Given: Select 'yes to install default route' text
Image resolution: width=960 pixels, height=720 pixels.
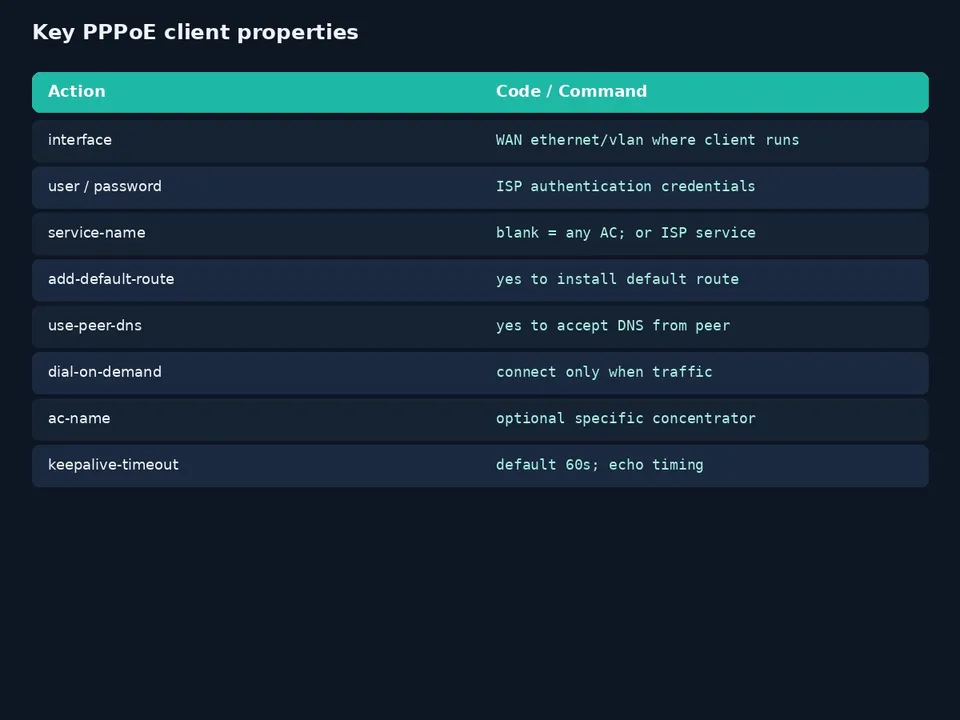Looking at the screenshot, I should (617, 279).
